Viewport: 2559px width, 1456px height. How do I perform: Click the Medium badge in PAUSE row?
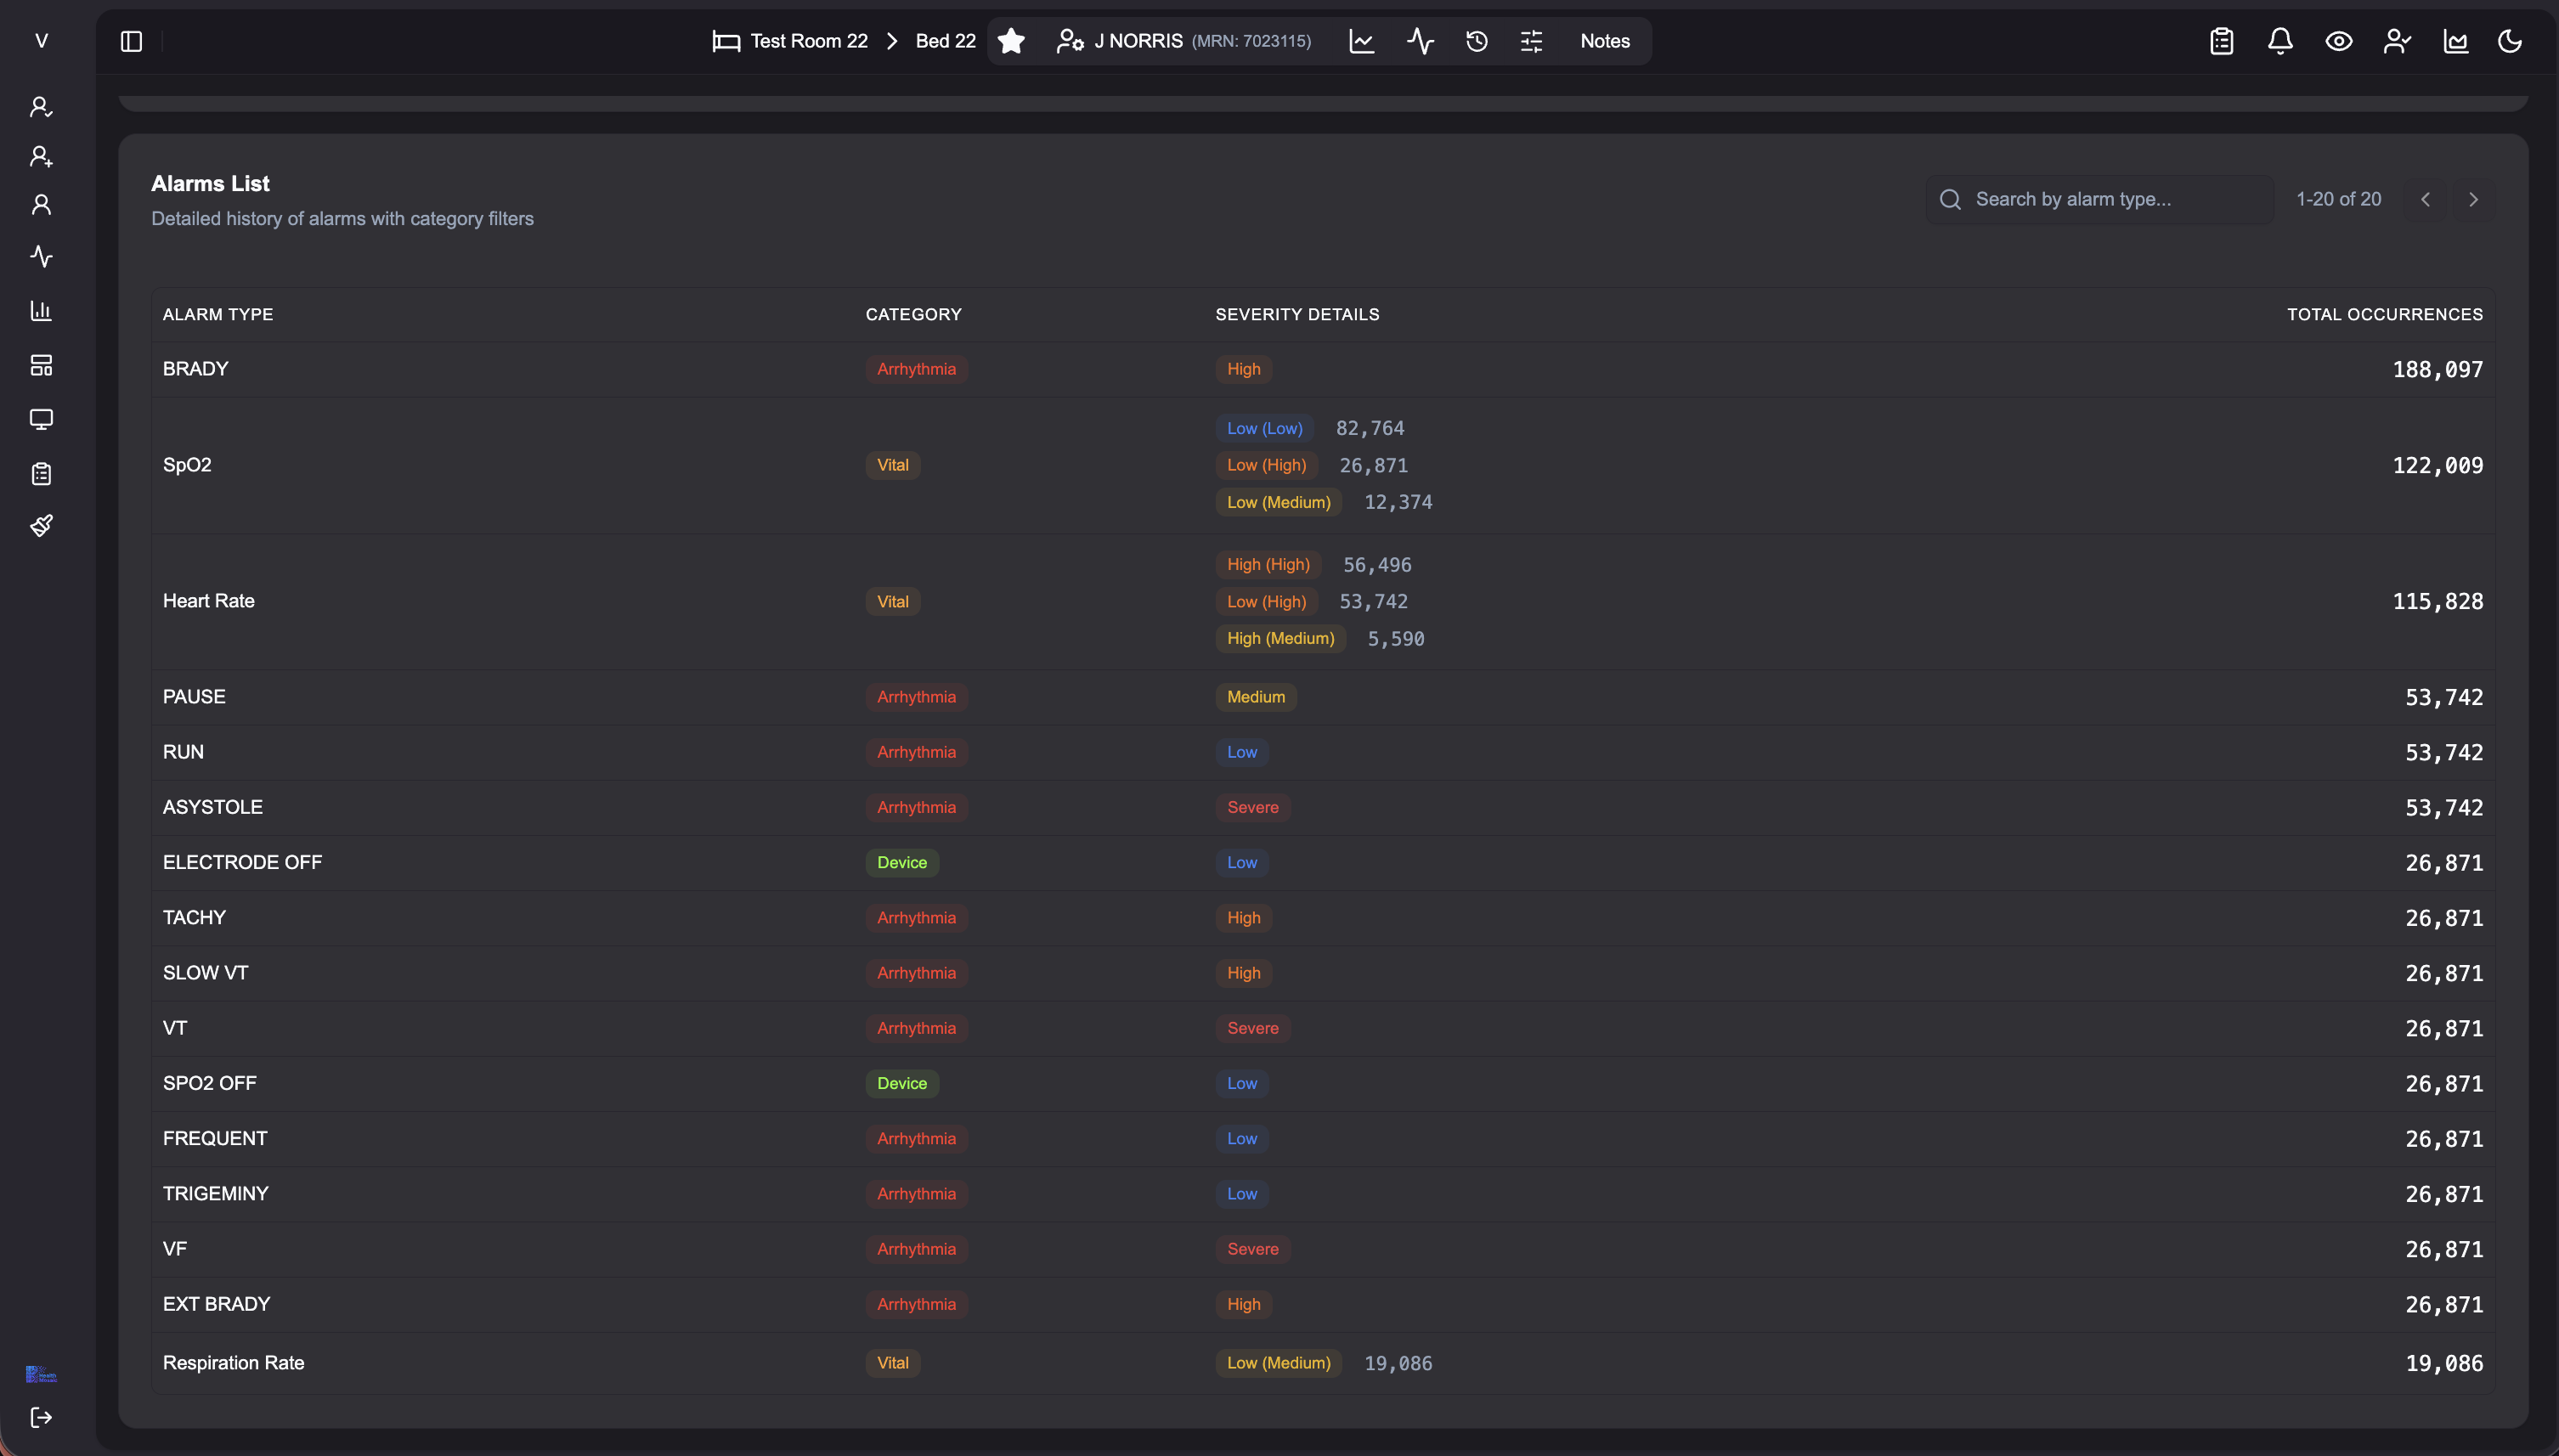(x=1256, y=697)
